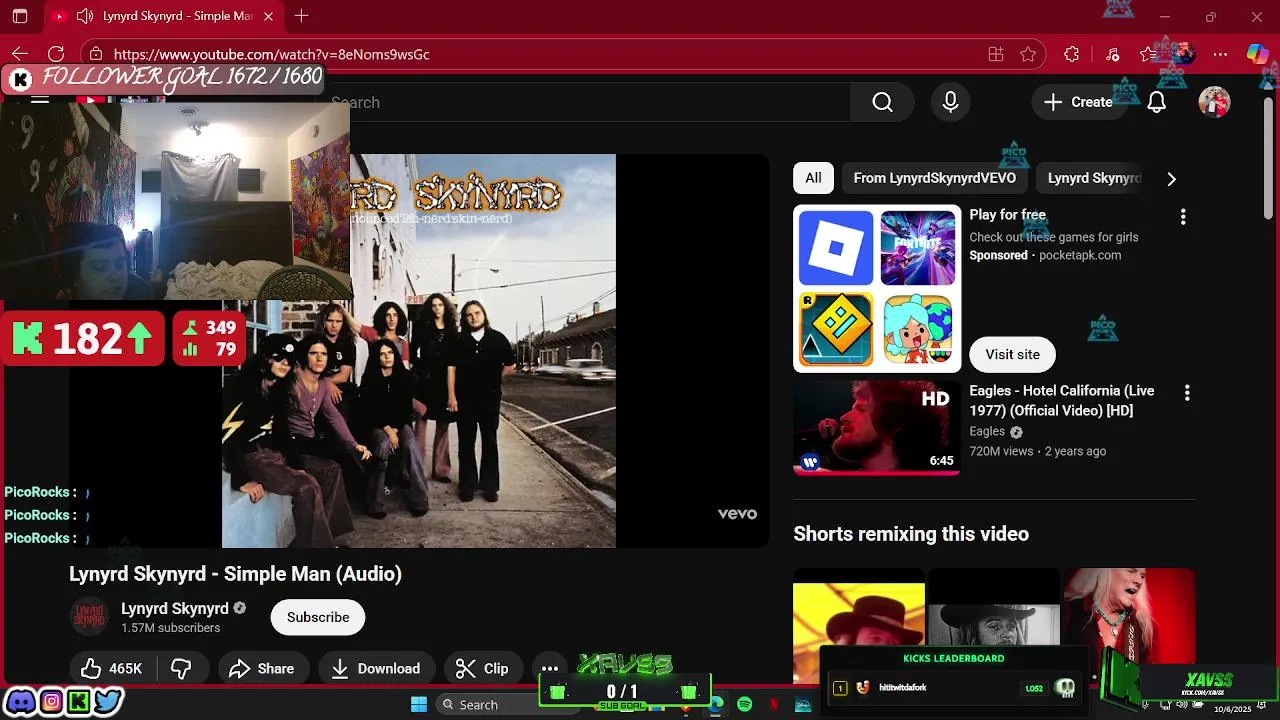Share the Simple Man video
Image resolution: width=1280 pixels, height=720 pixels.
[262, 669]
